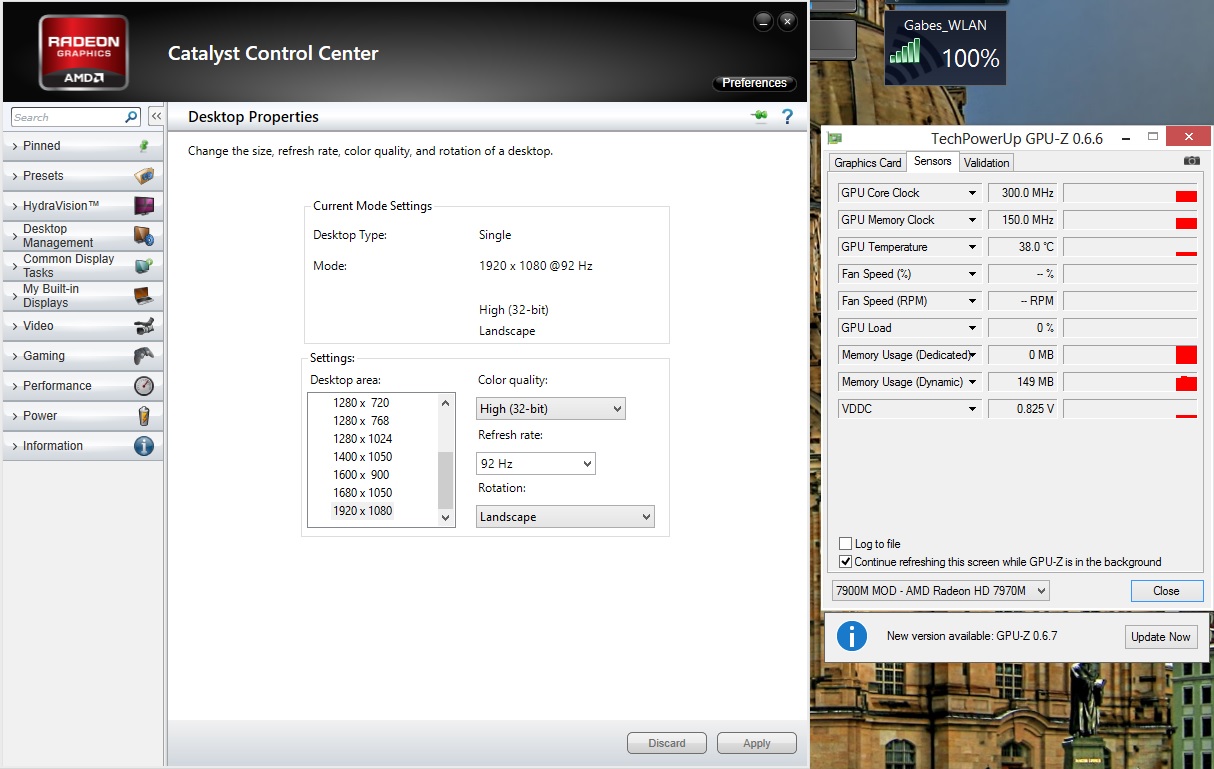Select the 1920 x 1080 resolution
Image resolution: width=1214 pixels, height=769 pixels.
pos(362,511)
